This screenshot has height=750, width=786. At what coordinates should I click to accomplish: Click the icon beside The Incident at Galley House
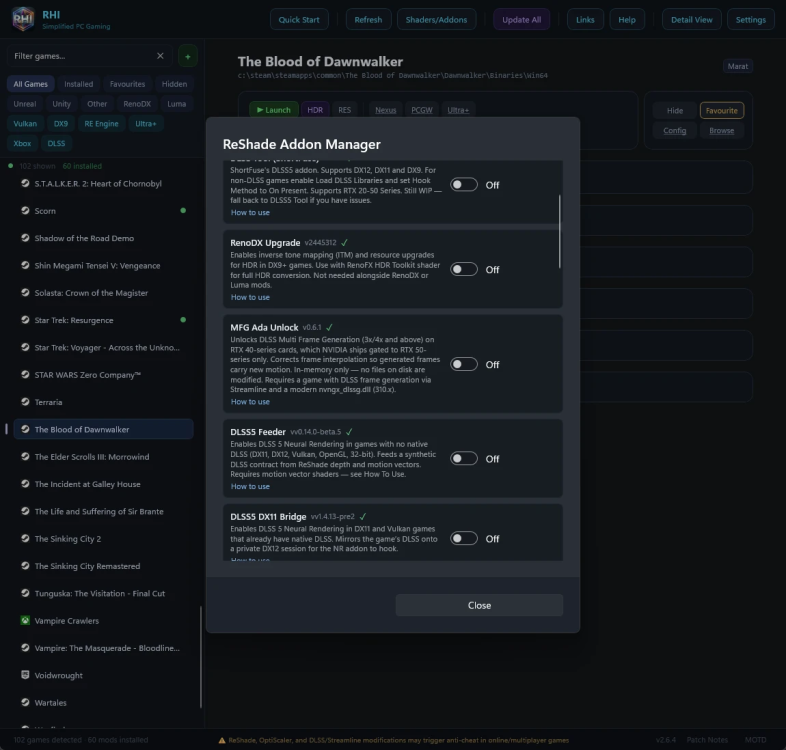pos(25,484)
